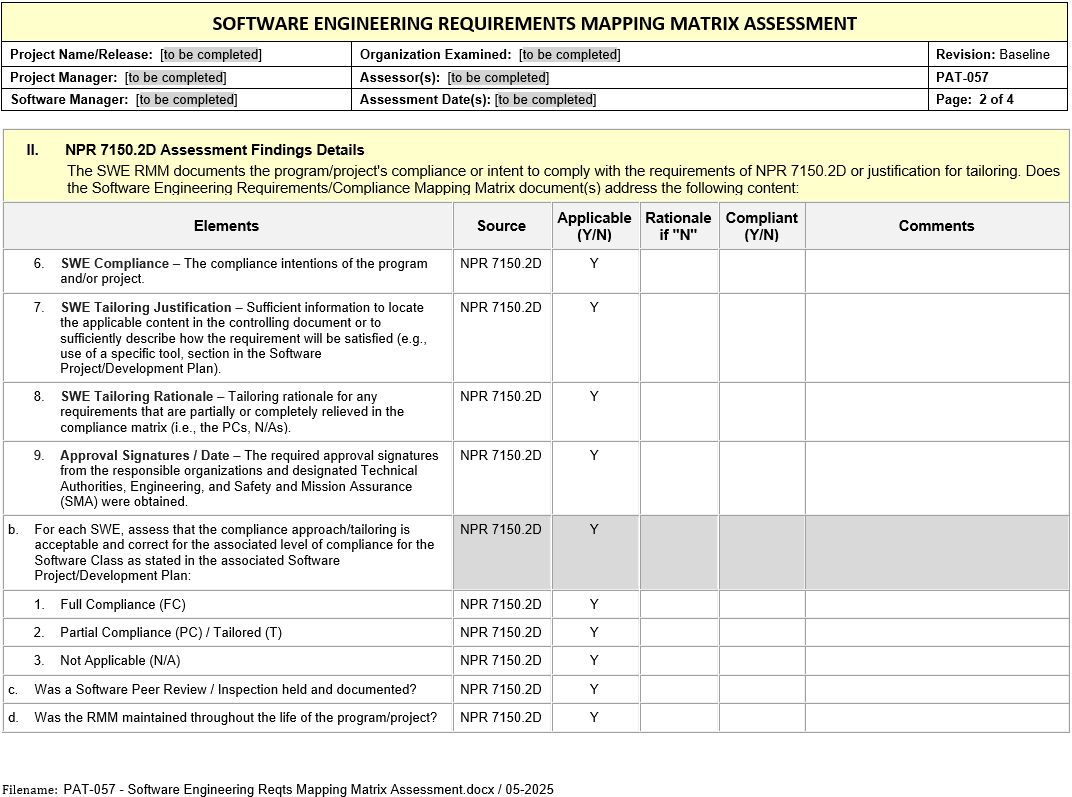Click the Compliant cell for SWE Compliance row
The width and height of the screenshot is (1072, 797).
(761, 271)
